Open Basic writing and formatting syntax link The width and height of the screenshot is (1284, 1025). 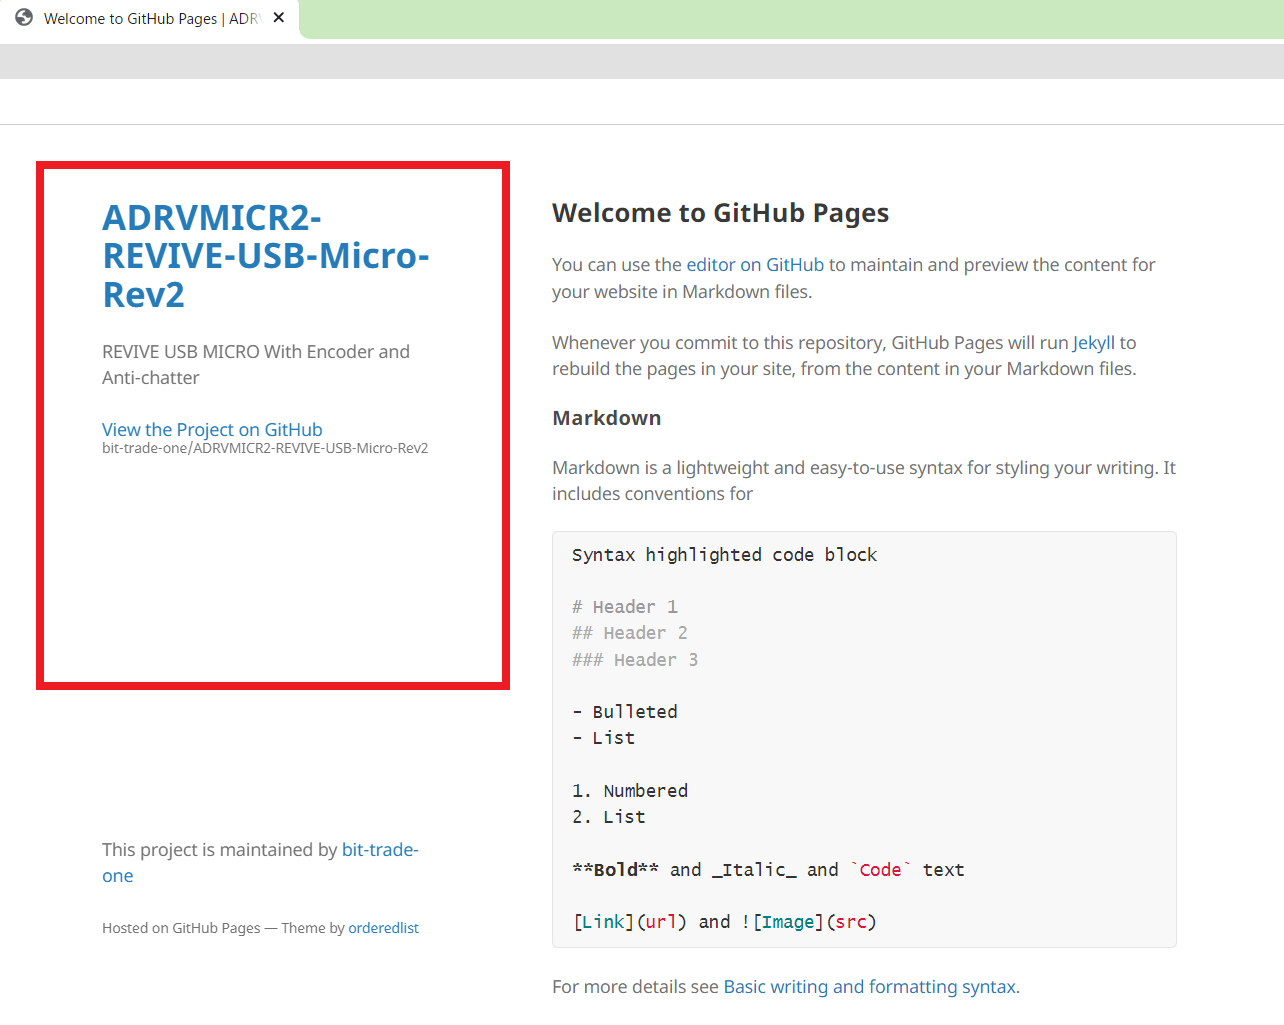(x=869, y=987)
